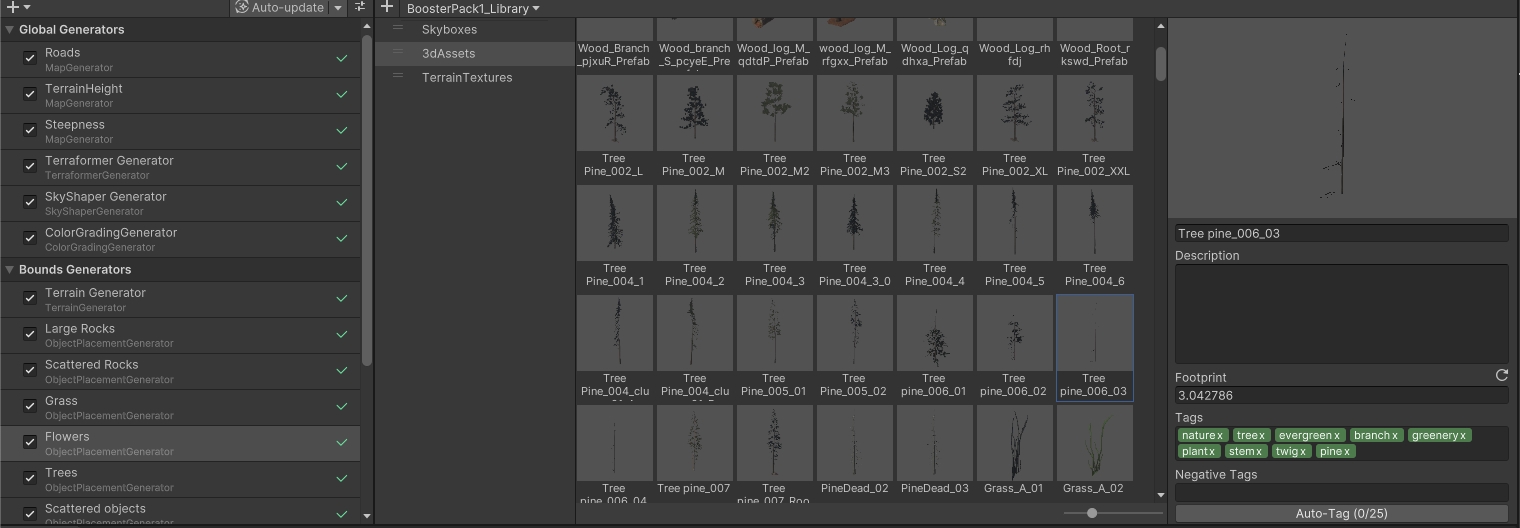This screenshot has width=1520, height=528.
Task: Adjust the thumbnail size slider
Action: click(x=1092, y=513)
